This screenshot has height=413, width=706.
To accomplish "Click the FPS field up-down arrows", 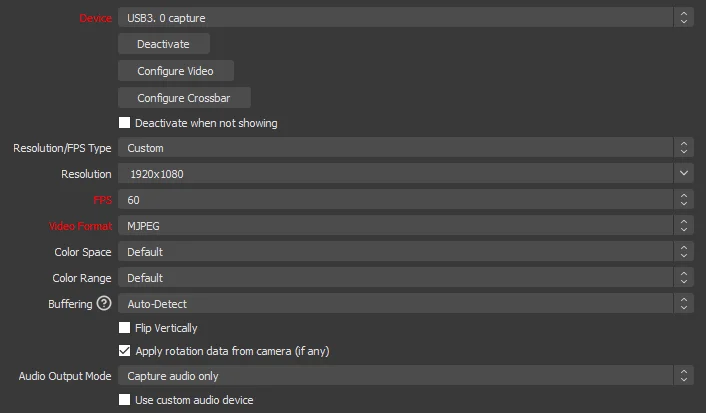I will (684, 200).
